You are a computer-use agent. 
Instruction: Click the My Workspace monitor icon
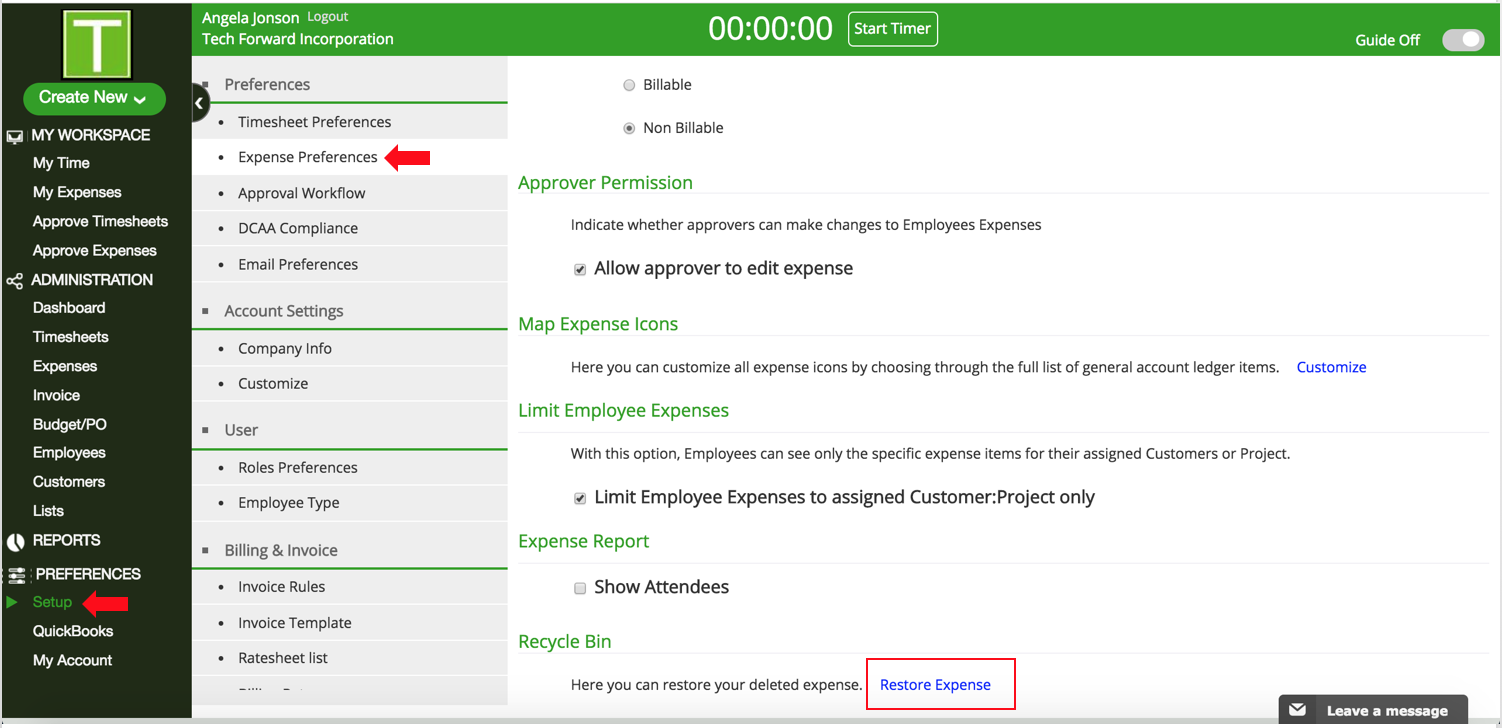(x=15, y=136)
